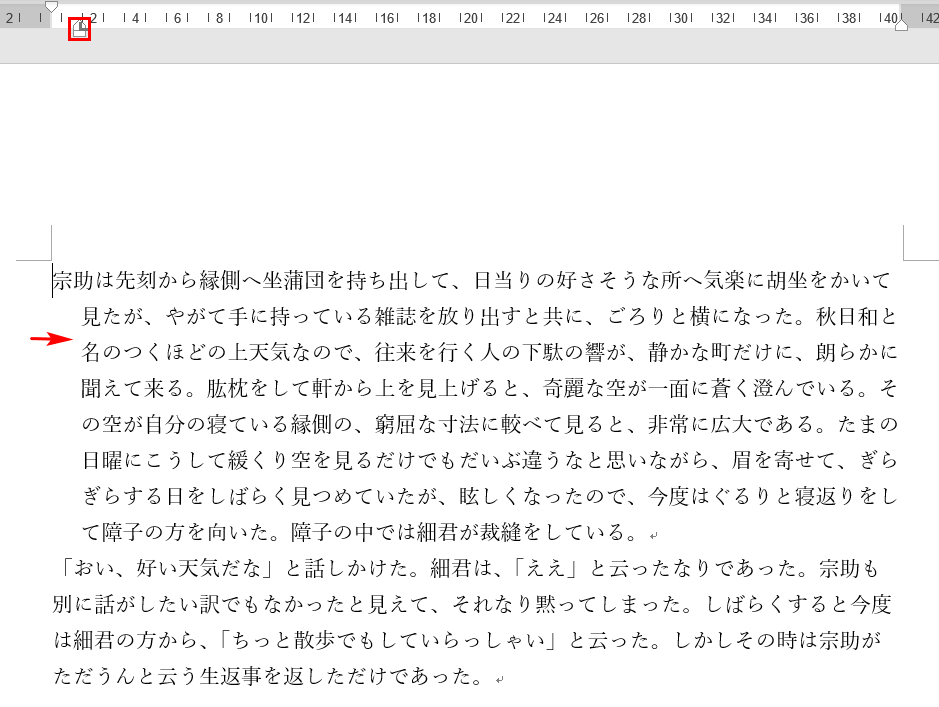This screenshot has height=707, width=939.
Task: Click text line starting ぎらする日をしばらく見つめて
Action: [x=489, y=496]
